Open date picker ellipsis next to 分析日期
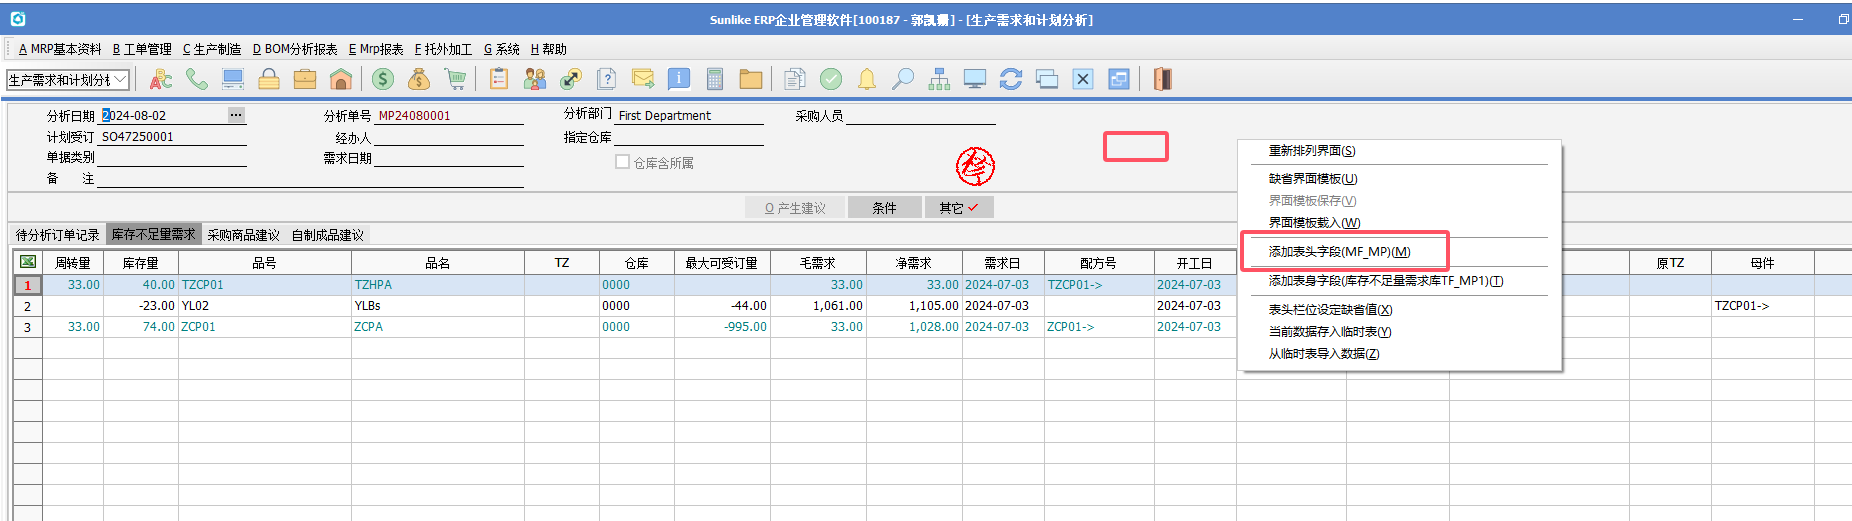Viewport: 1852px width, 521px height. [236, 115]
